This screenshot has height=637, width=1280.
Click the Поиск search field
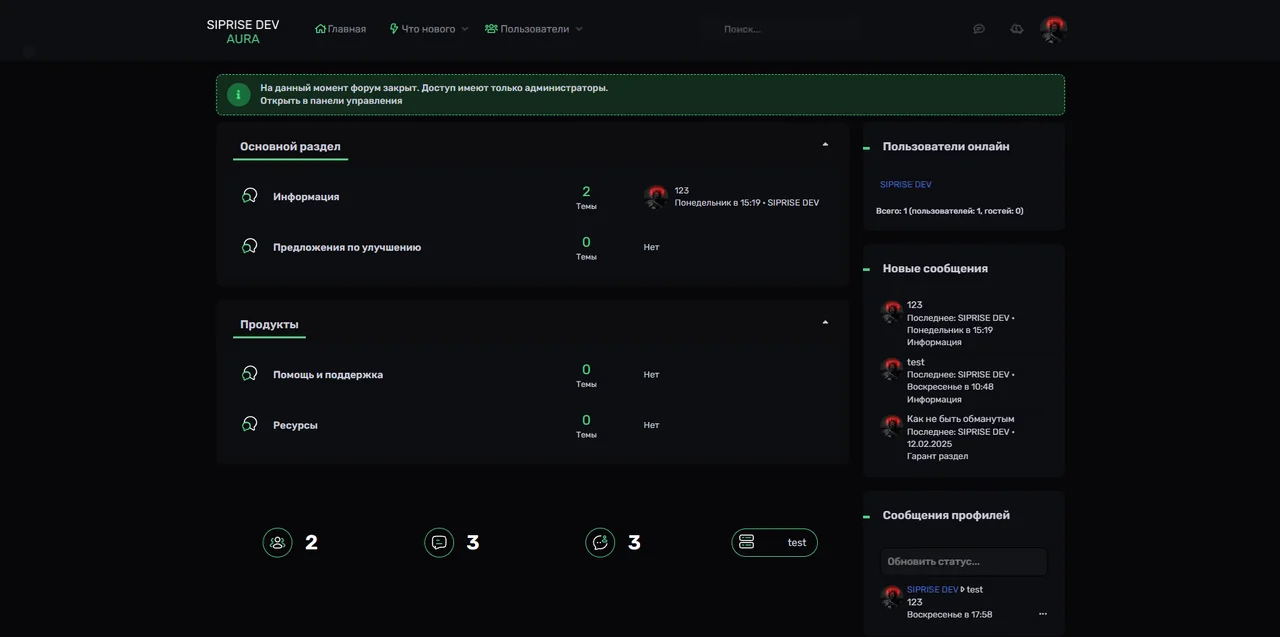point(780,29)
